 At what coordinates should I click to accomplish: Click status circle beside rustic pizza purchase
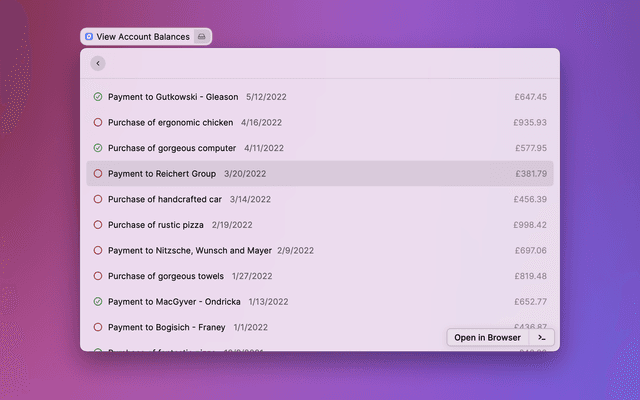tap(98, 225)
